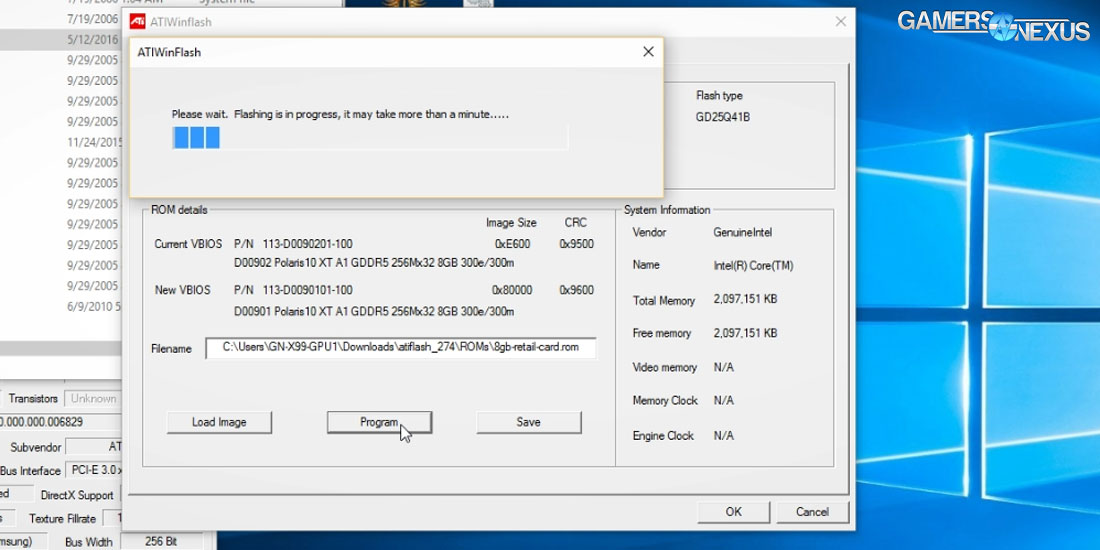This screenshot has width=1100, height=550.
Task: Click Current VBIOS image size 0xE600
Action: 513,244
